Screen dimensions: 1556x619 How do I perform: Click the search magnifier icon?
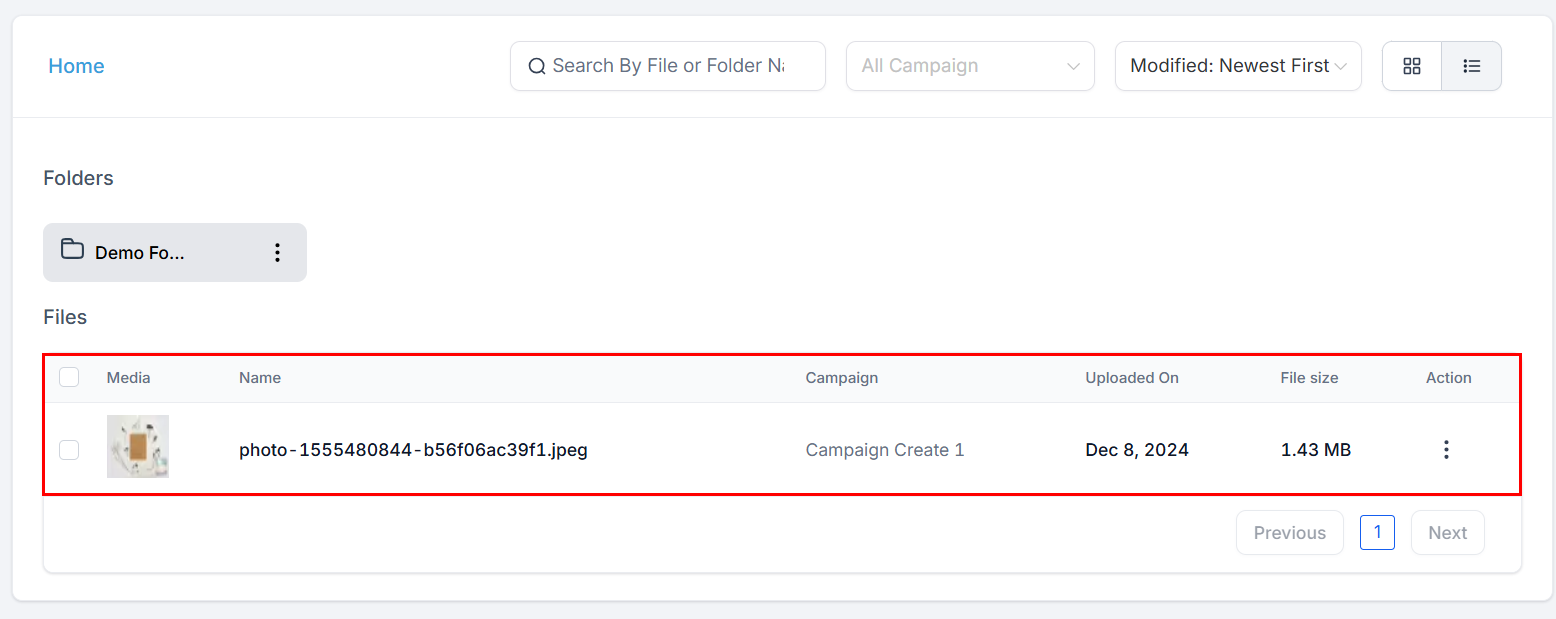point(537,66)
